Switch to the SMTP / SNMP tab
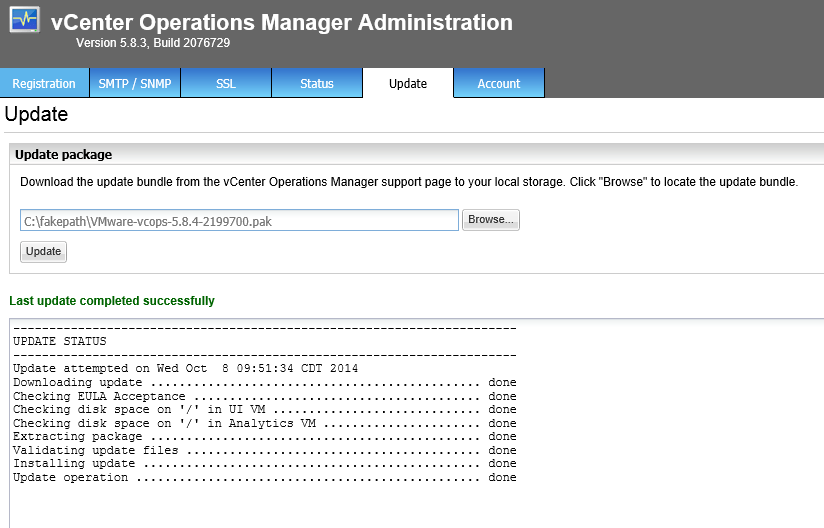This screenshot has height=528, width=824. 135,83
